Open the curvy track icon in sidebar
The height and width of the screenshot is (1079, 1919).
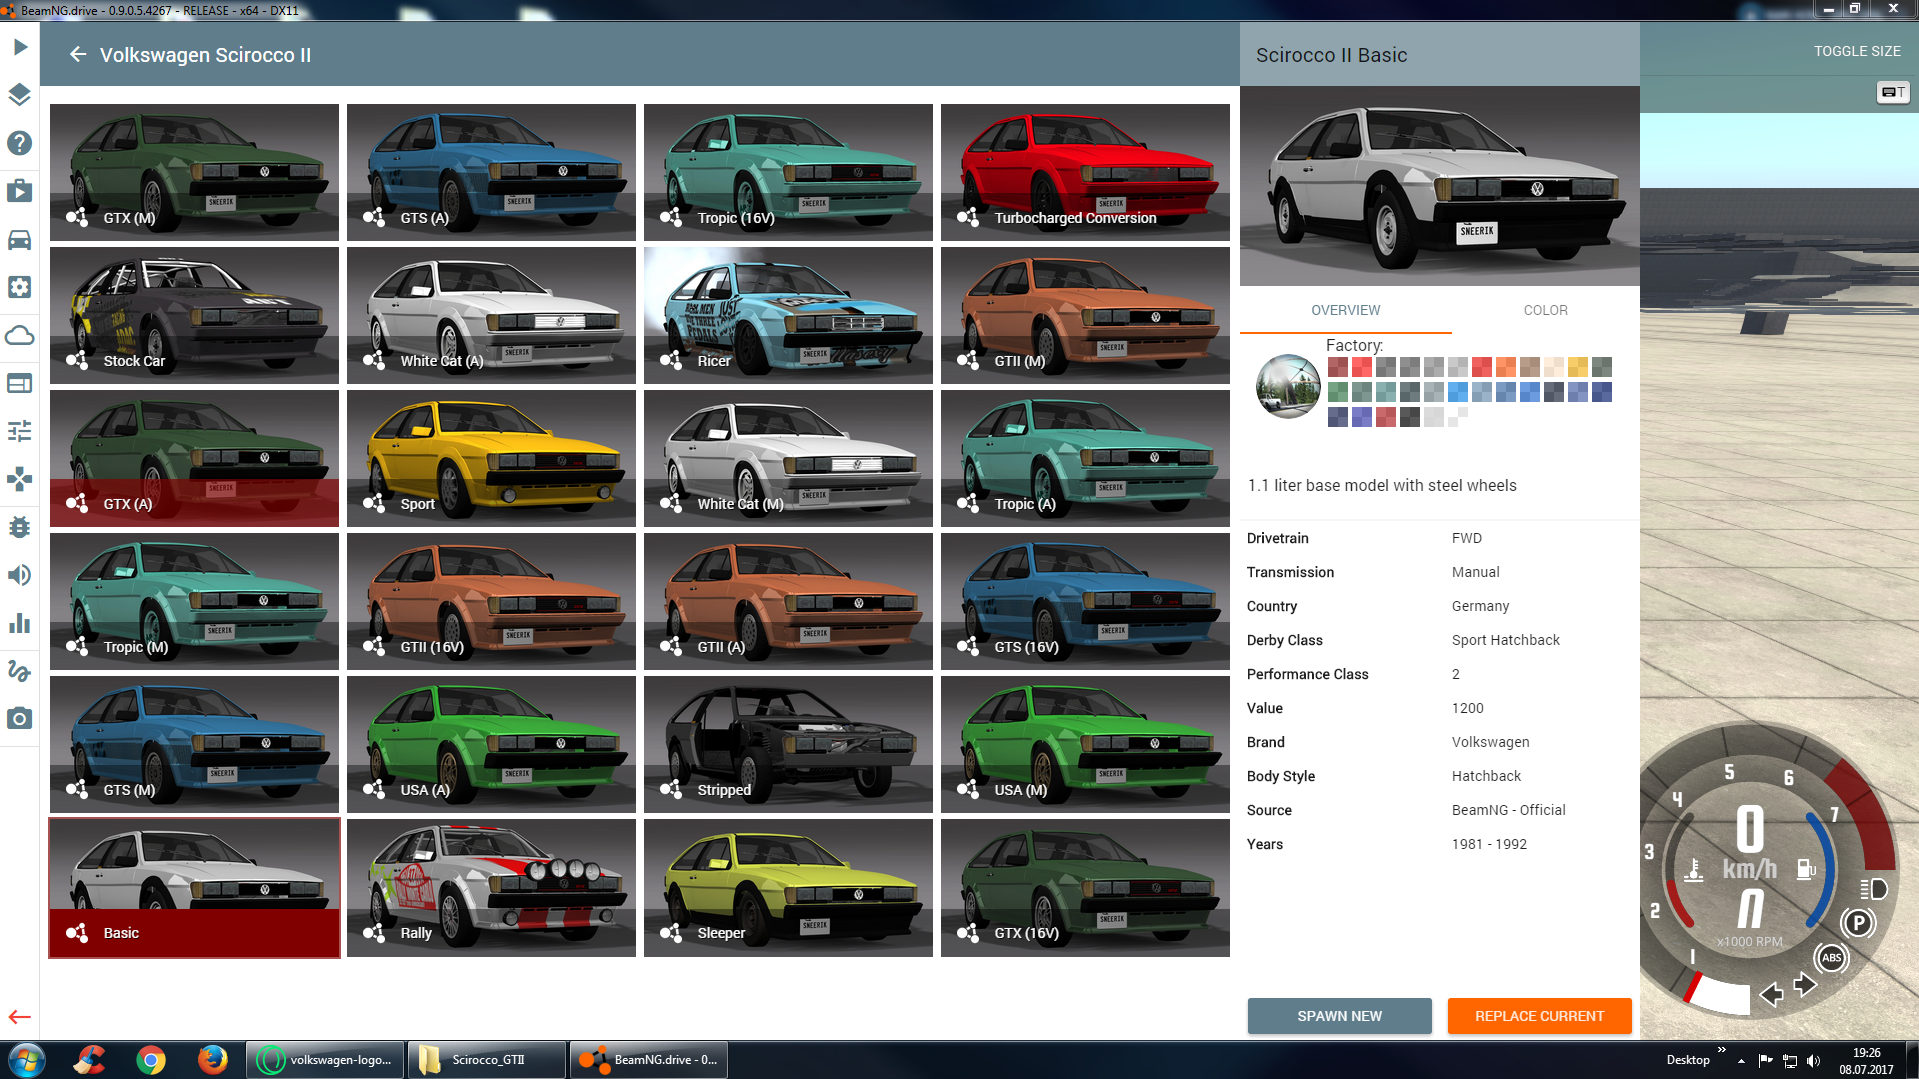tap(20, 671)
